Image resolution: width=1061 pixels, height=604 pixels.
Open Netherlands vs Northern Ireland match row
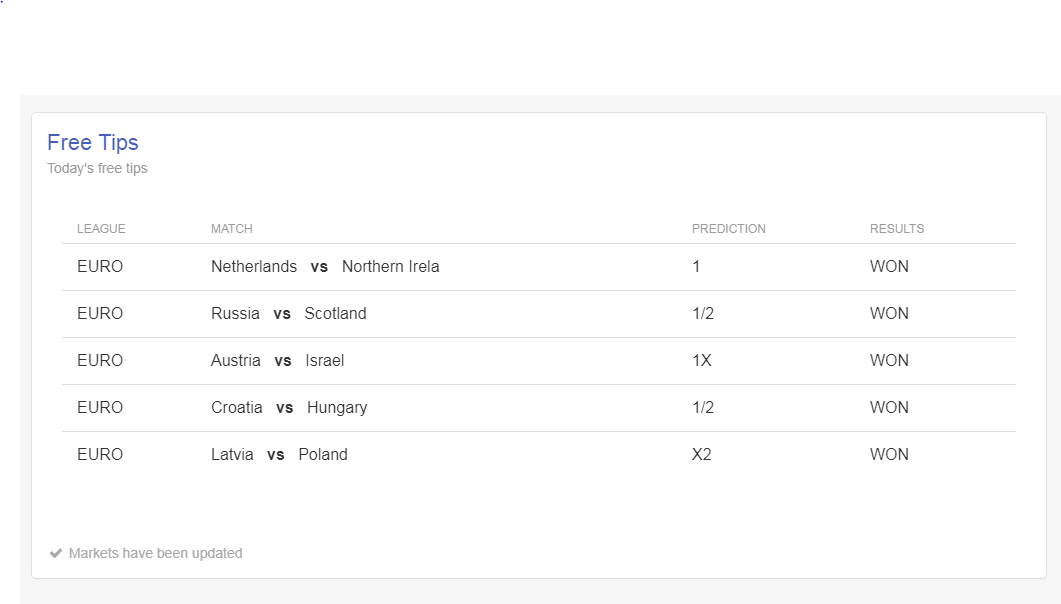click(x=539, y=267)
